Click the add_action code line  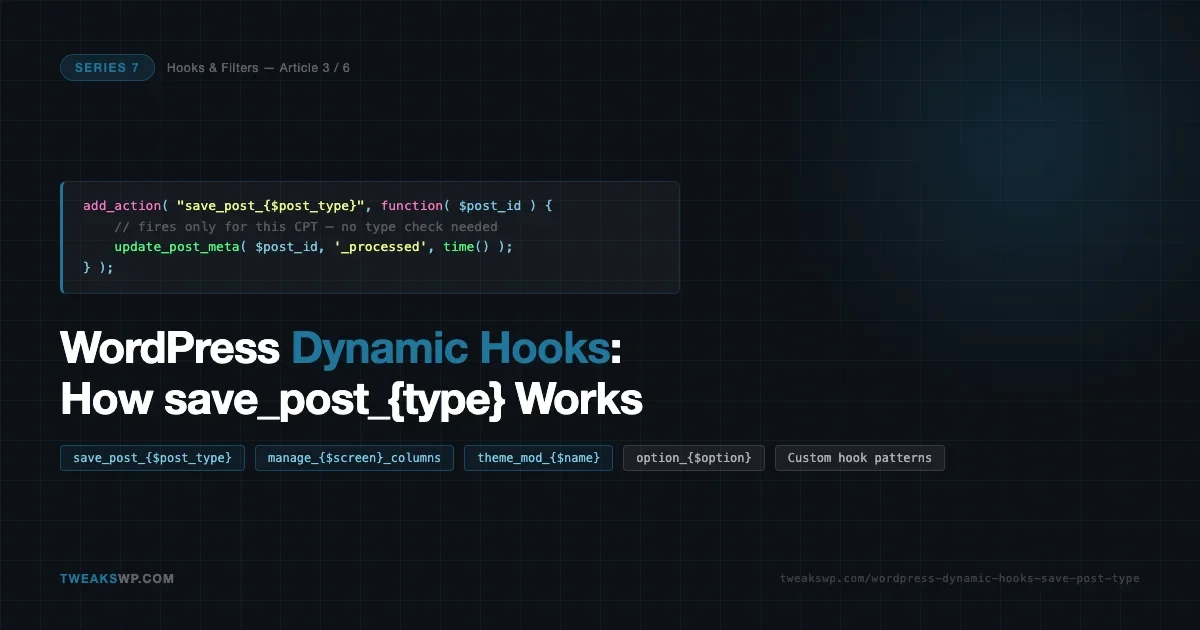[318, 206]
